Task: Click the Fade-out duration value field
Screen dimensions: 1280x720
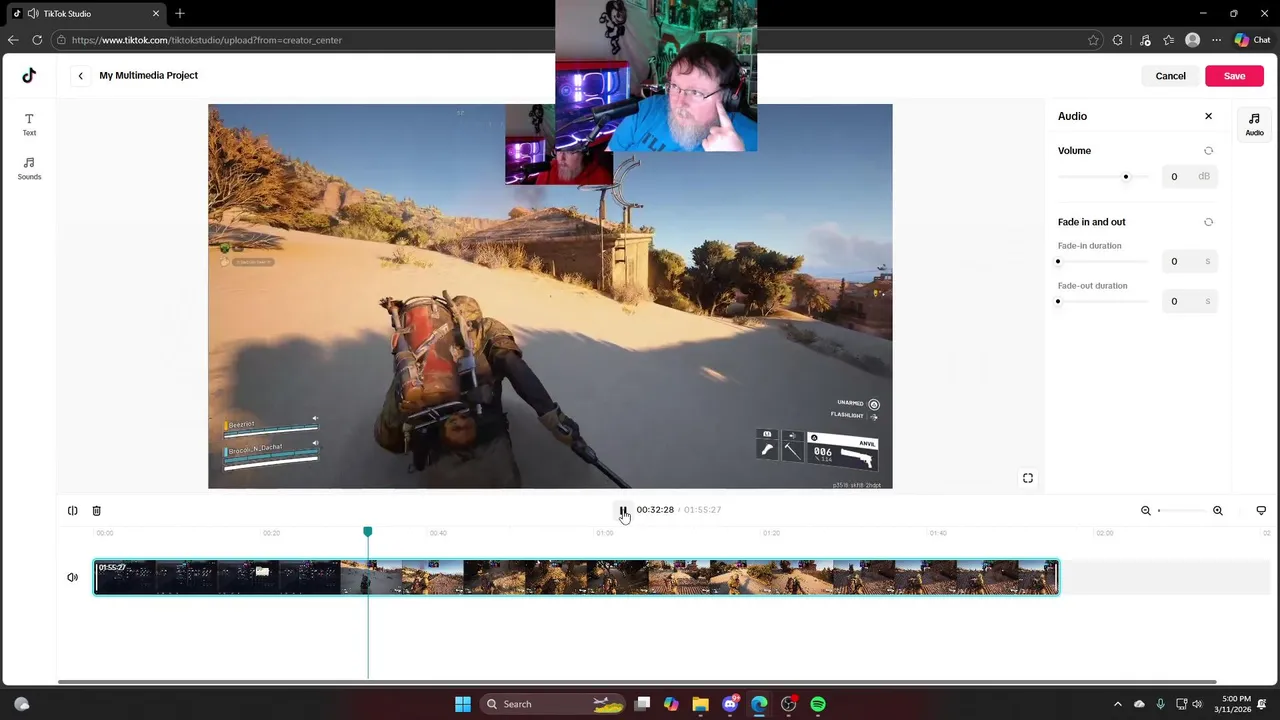Action: [1189, 301]
